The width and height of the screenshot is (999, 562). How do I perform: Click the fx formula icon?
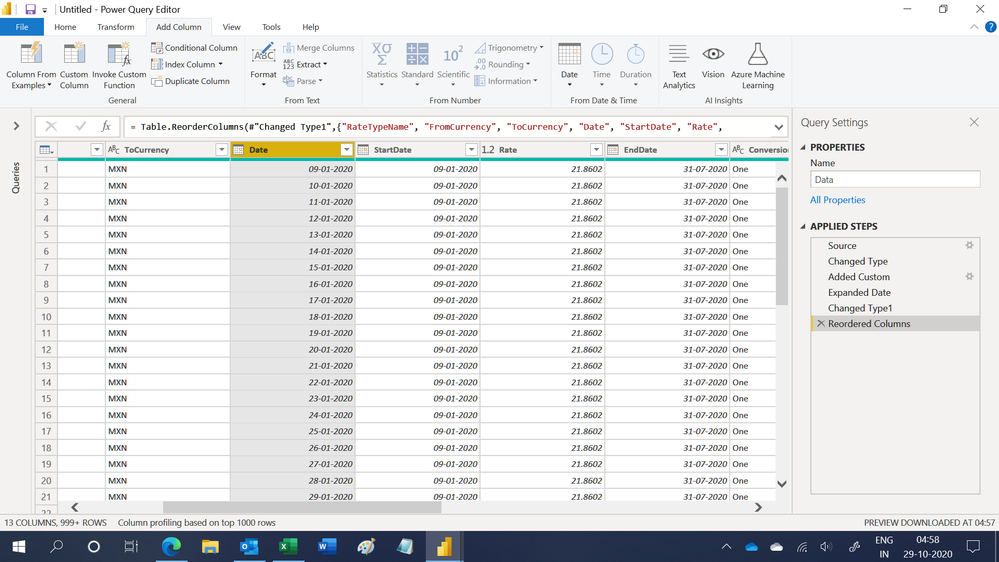pyautogui.click(x=106, y=126)
